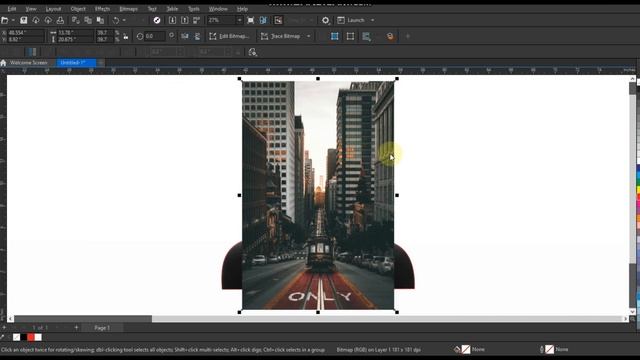Open the Table menu
Viewport: 640px width, 360px height.
point(172,9)
